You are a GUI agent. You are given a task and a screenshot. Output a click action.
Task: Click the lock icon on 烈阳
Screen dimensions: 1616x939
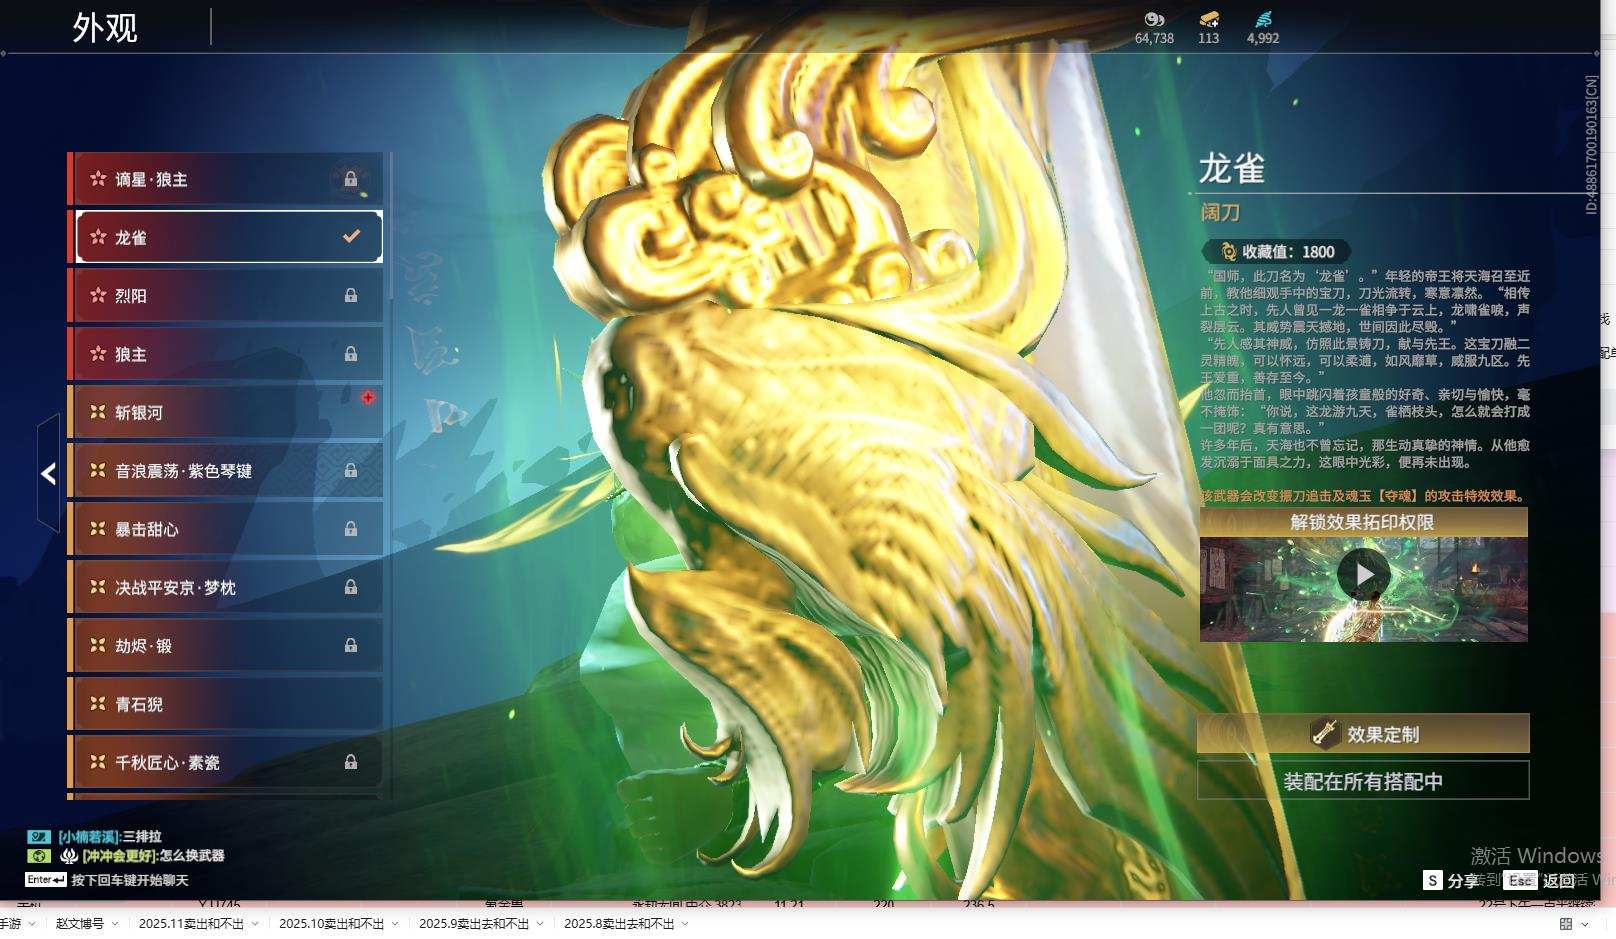coord(351,295)
